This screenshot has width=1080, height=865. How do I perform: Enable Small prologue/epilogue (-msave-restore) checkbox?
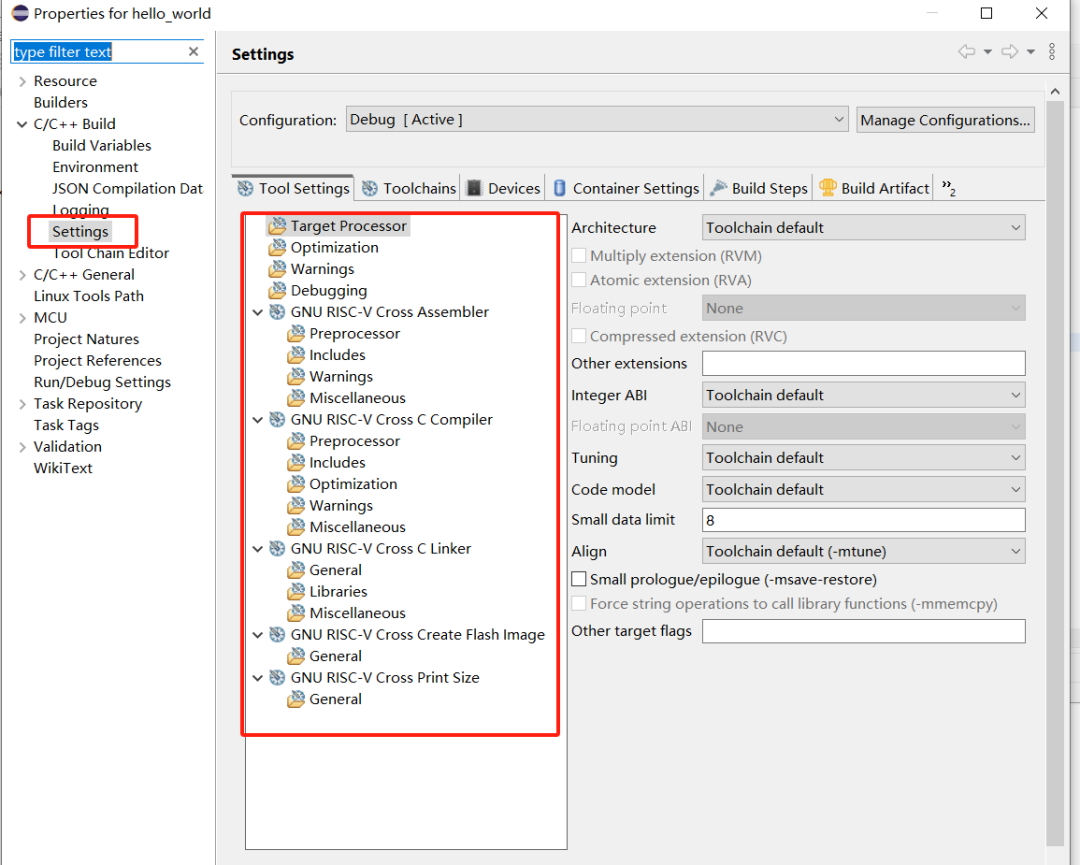[x=579, y=579]
